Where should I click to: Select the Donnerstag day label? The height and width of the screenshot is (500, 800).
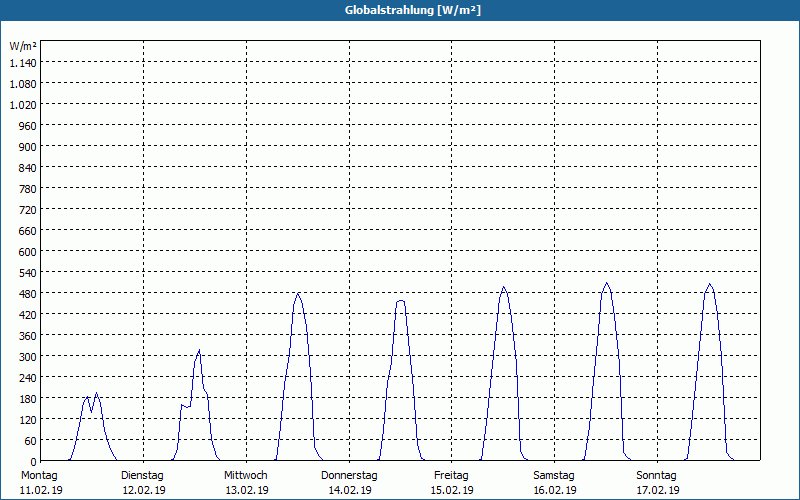click(349, 476)
